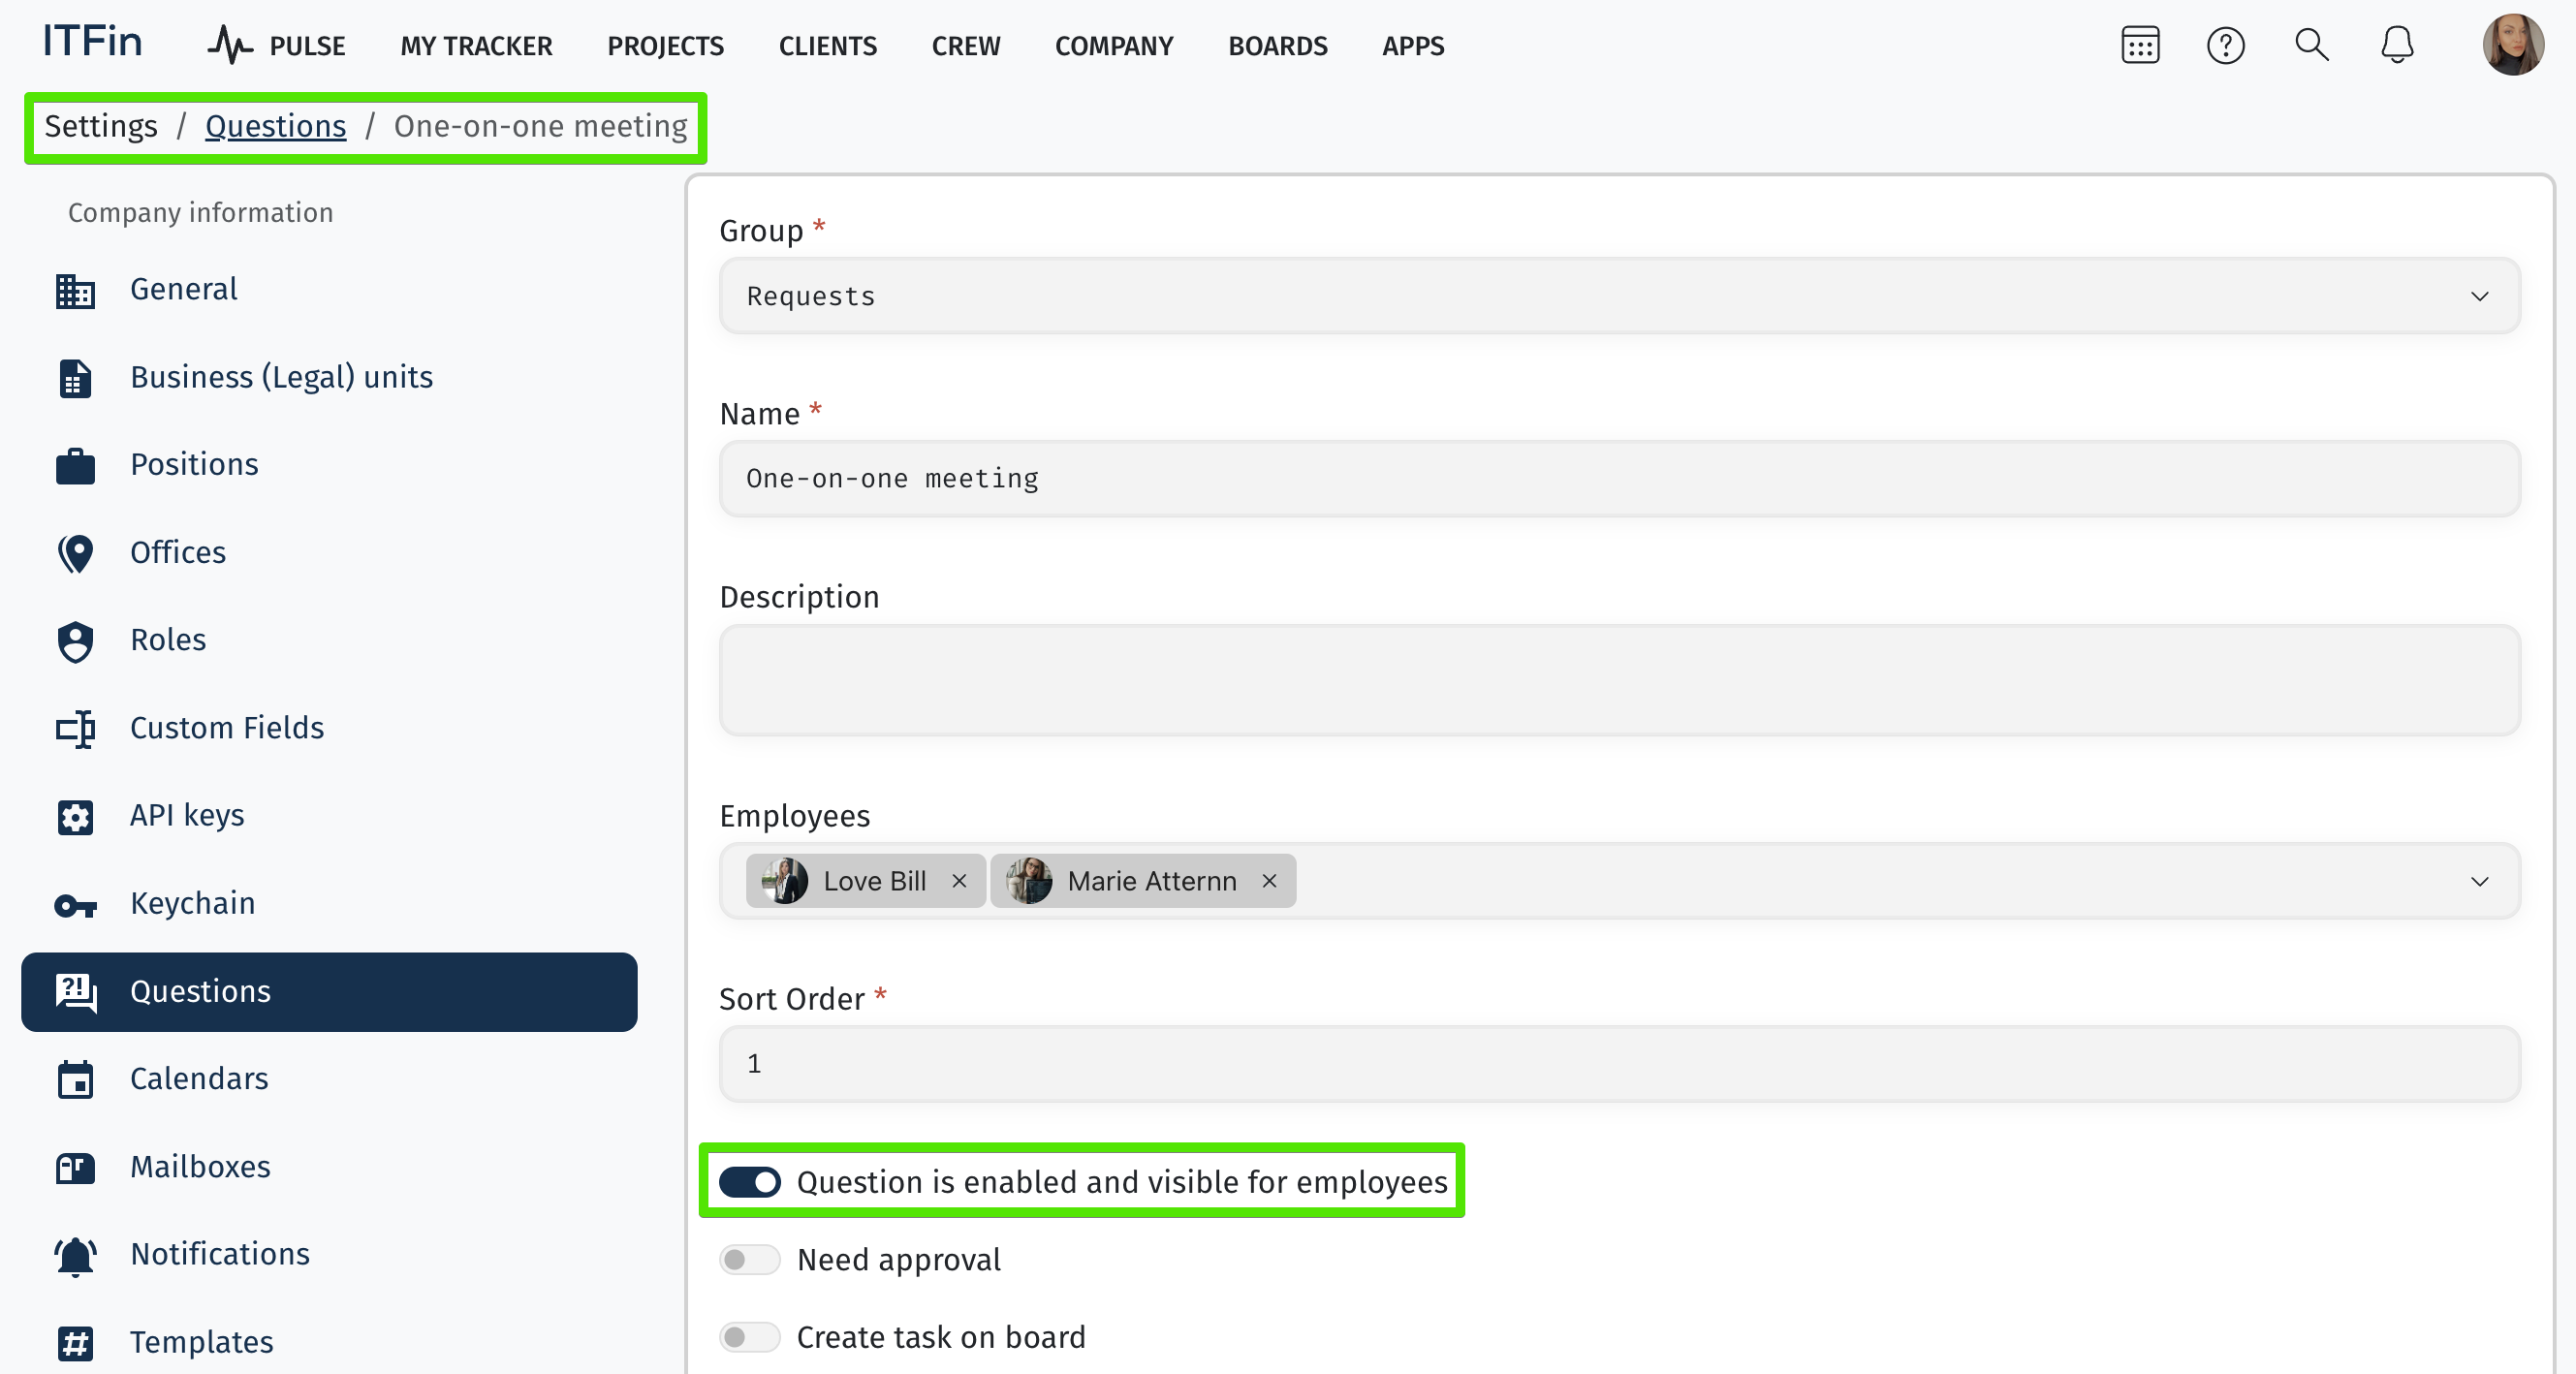
Task: Click the Offices map pin icon
Action: [75, 553]
